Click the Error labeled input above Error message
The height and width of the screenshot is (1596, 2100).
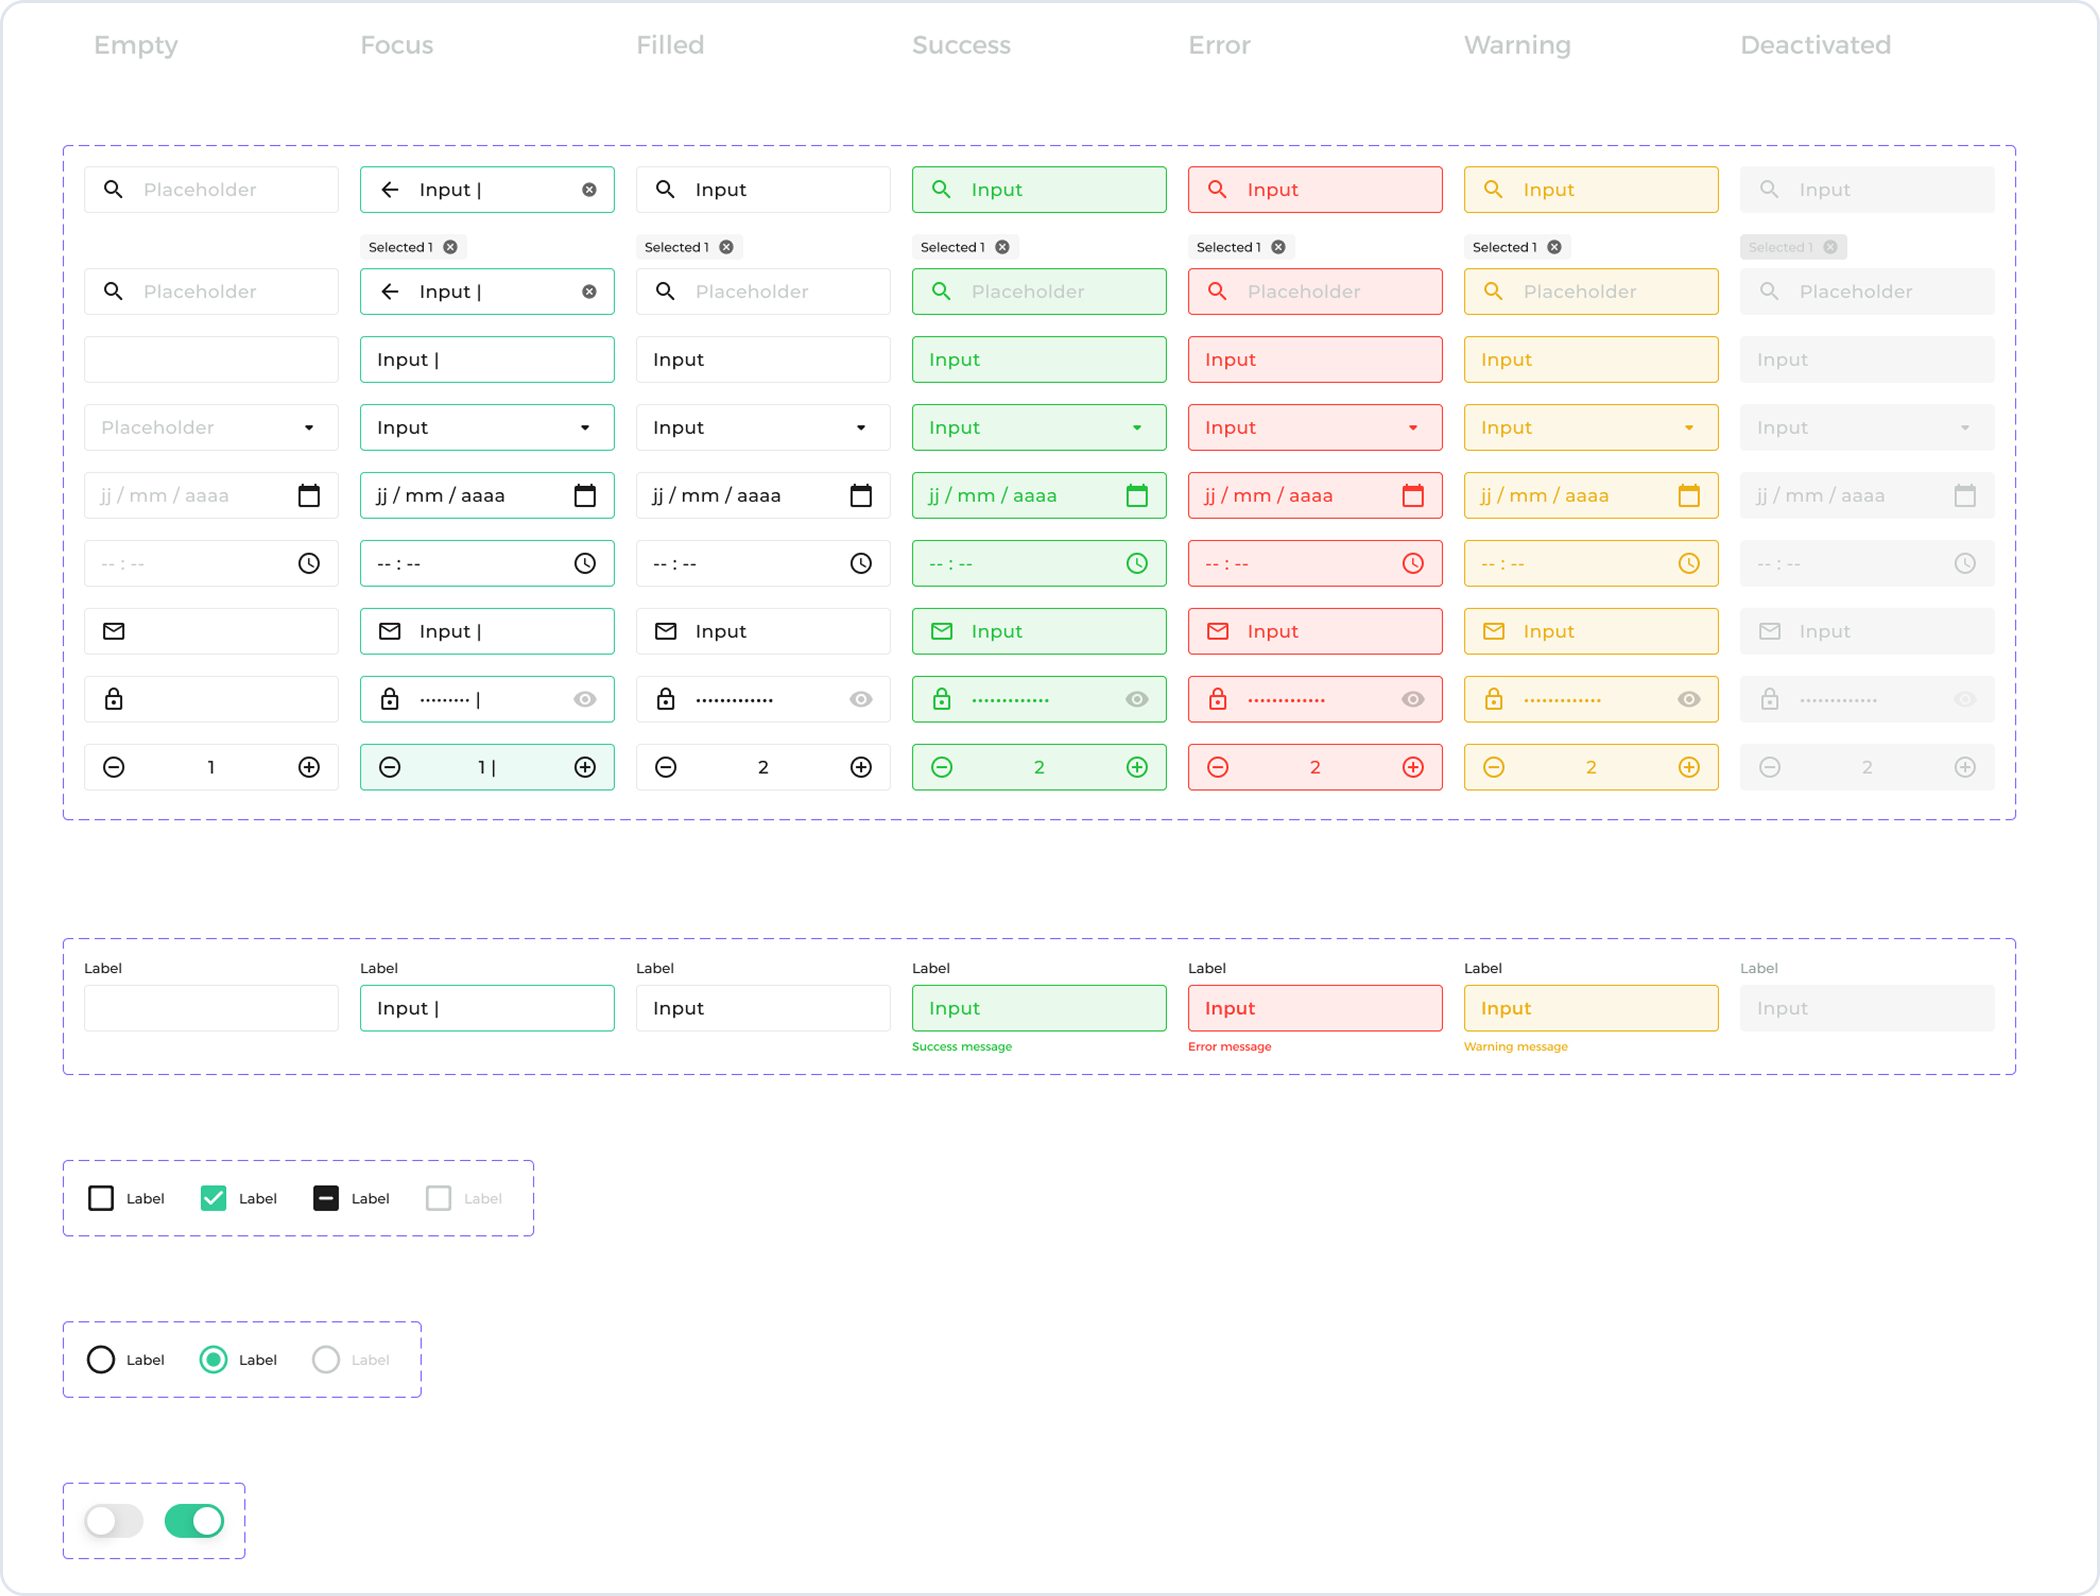point(1315,1008)
